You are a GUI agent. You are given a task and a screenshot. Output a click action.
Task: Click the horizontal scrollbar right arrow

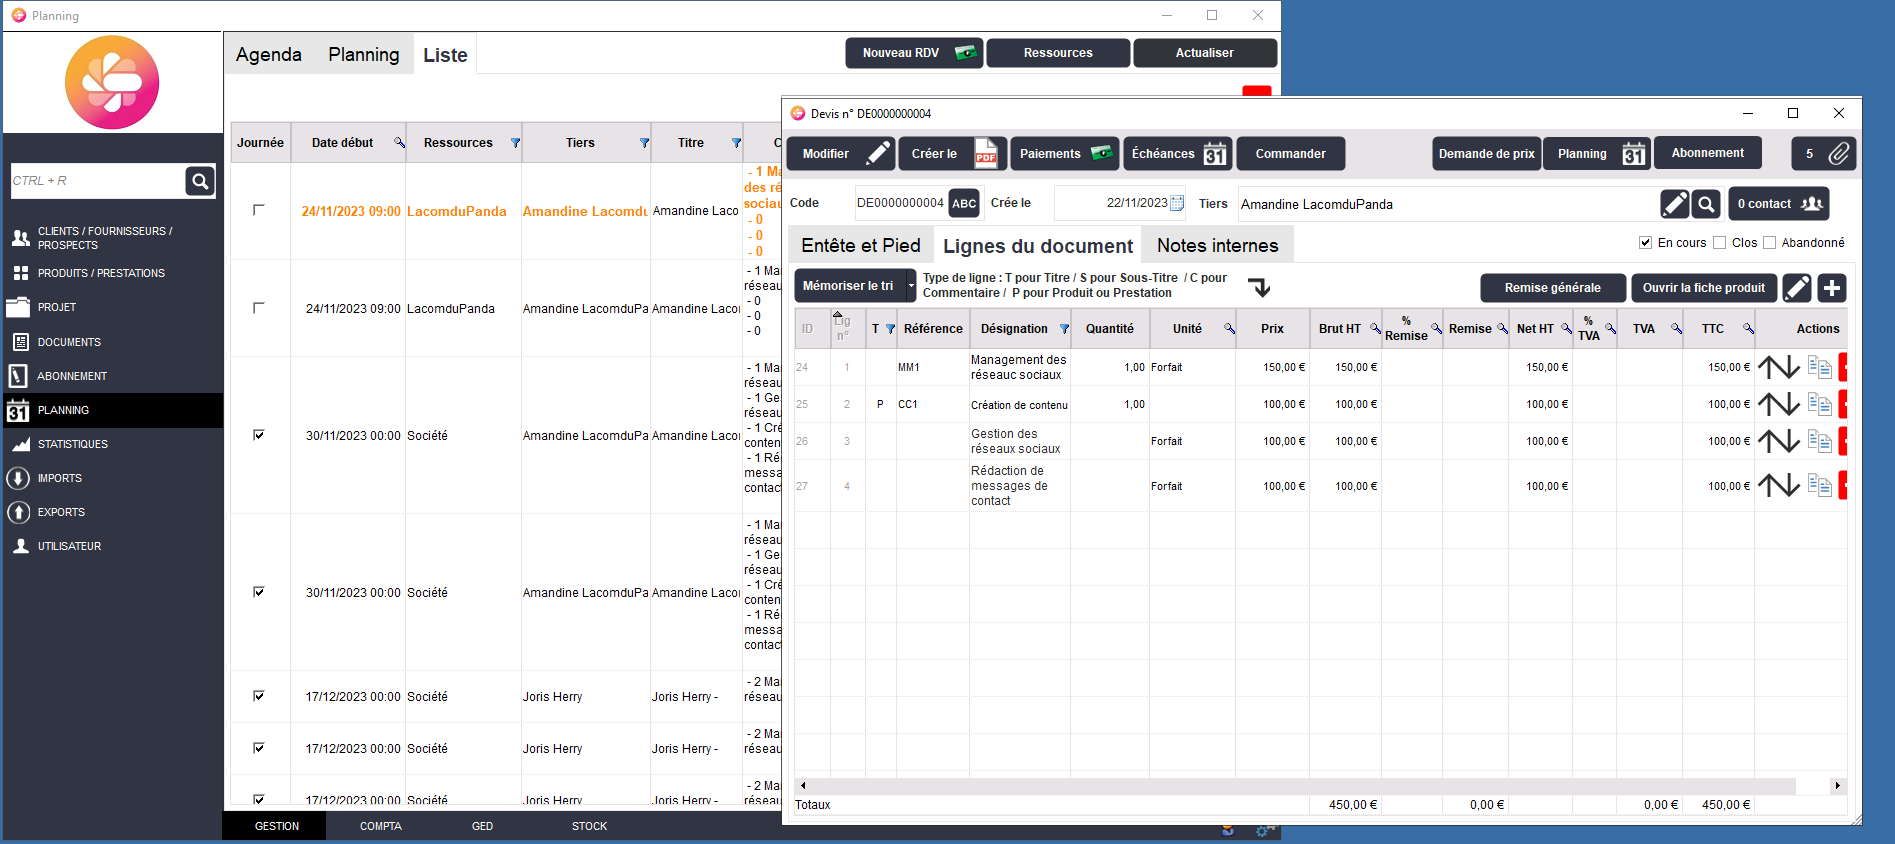tap(1837, 786)
